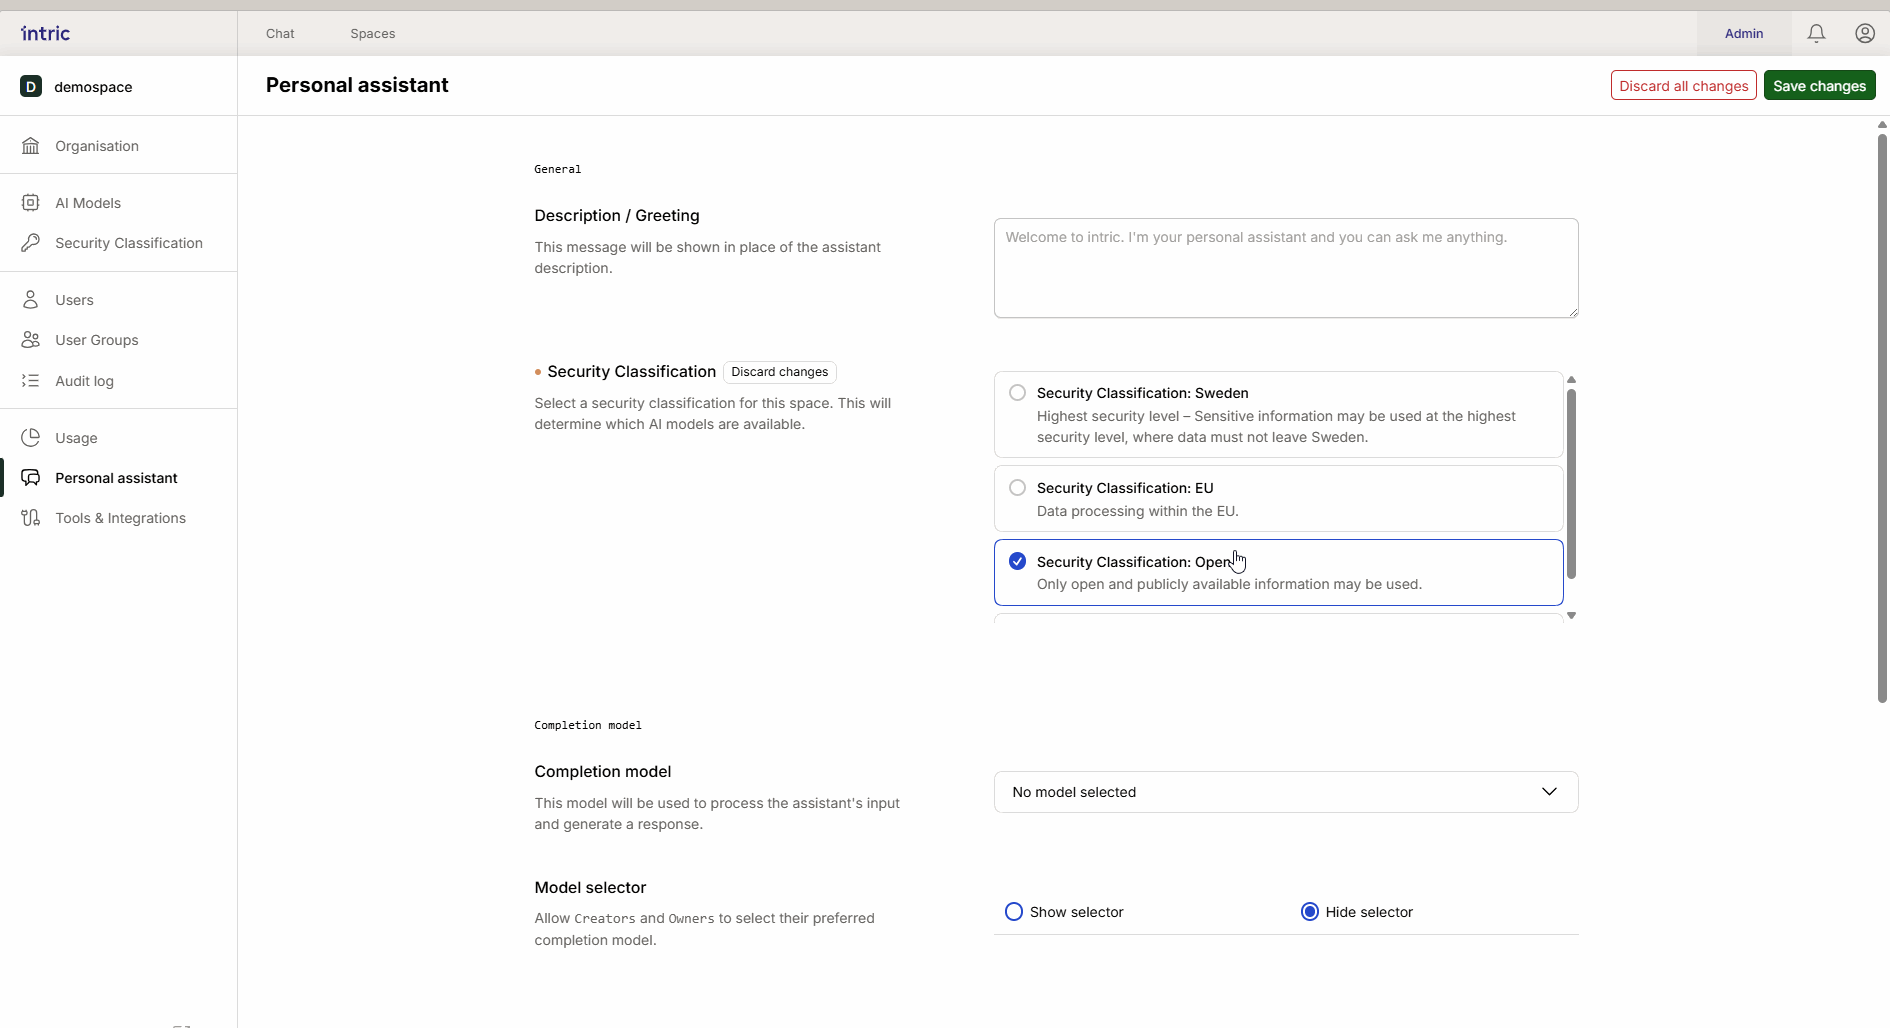Click the security list scroll-down arrow

(1571, 616)
